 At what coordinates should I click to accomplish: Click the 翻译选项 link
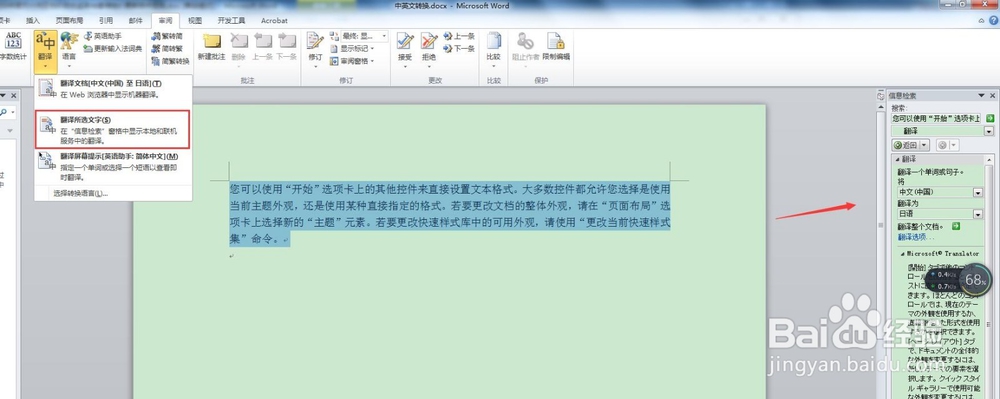916,236
